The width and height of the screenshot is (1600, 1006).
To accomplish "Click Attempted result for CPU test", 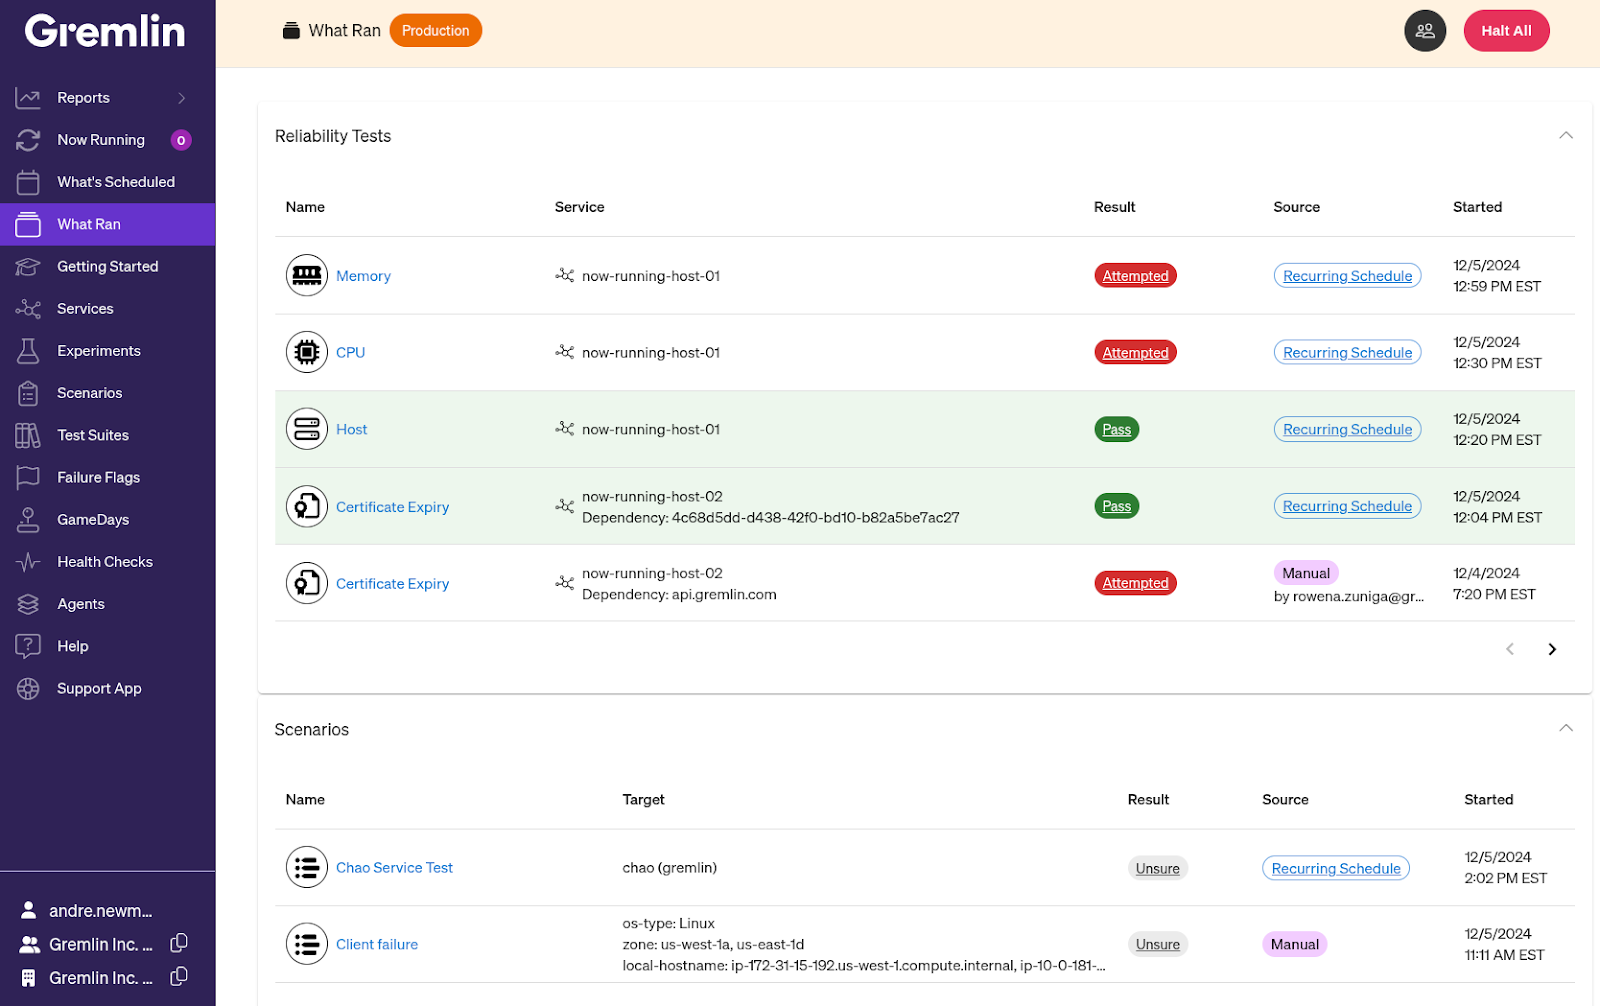I will (1135, 353).
